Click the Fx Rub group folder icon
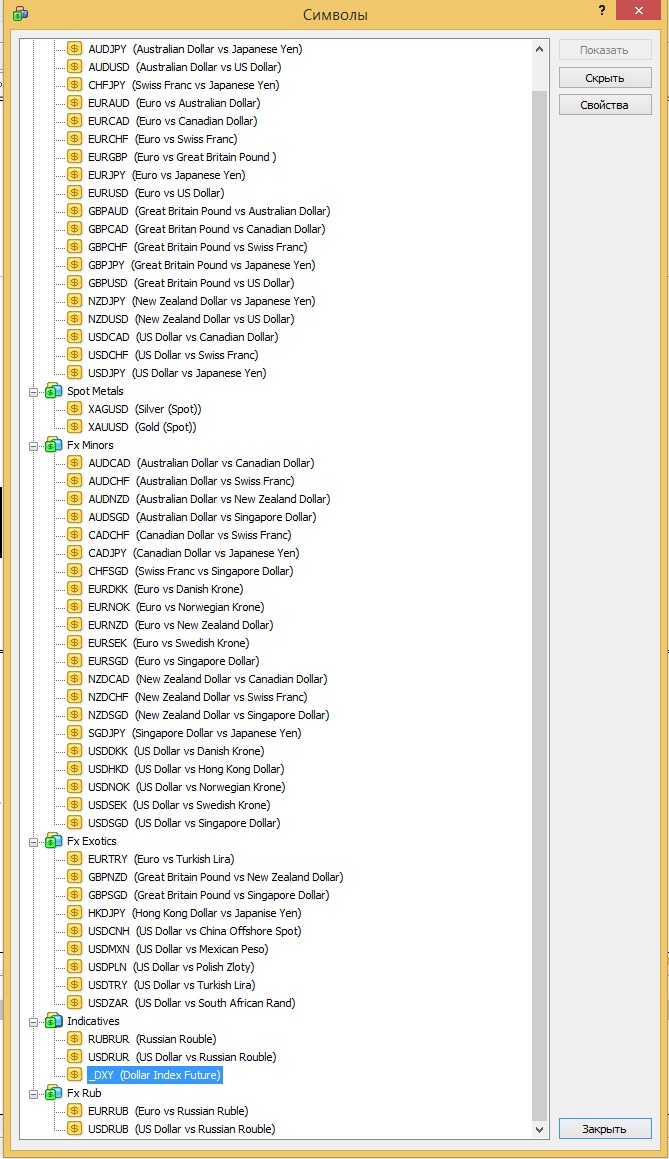Image resolution: width=669 pixels, height=1159 pixels. (x=53, y=1093)
